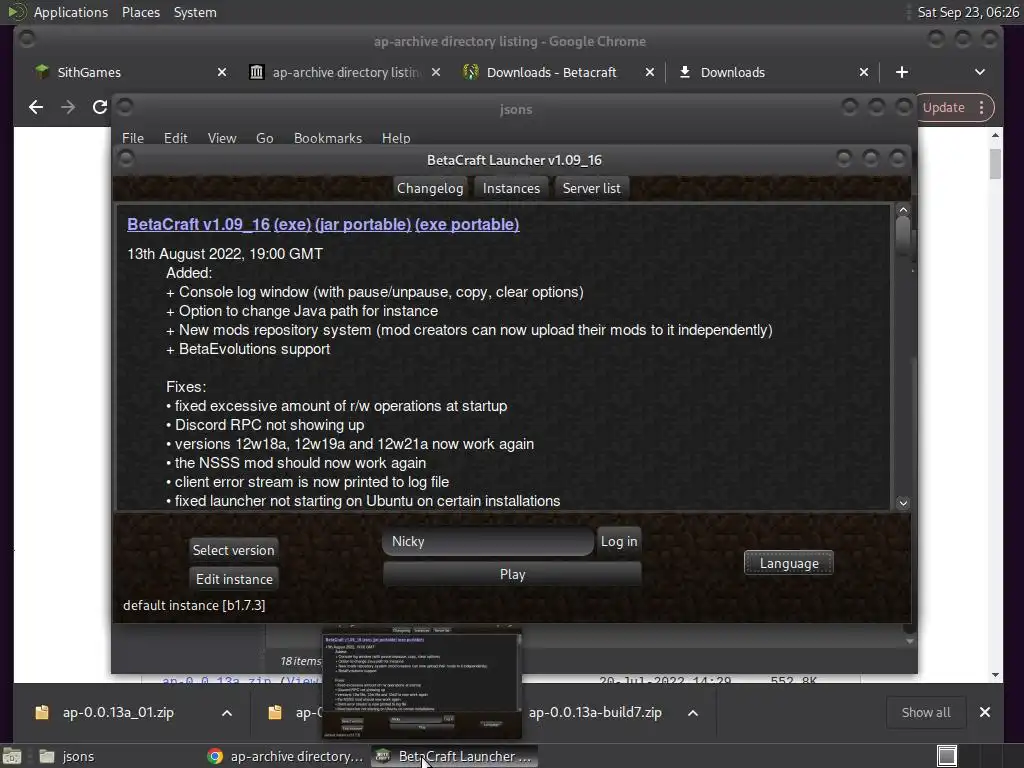Open the Places menu
The height and width of the screenshot is (768, 1024).
click(x=141, y=12)
